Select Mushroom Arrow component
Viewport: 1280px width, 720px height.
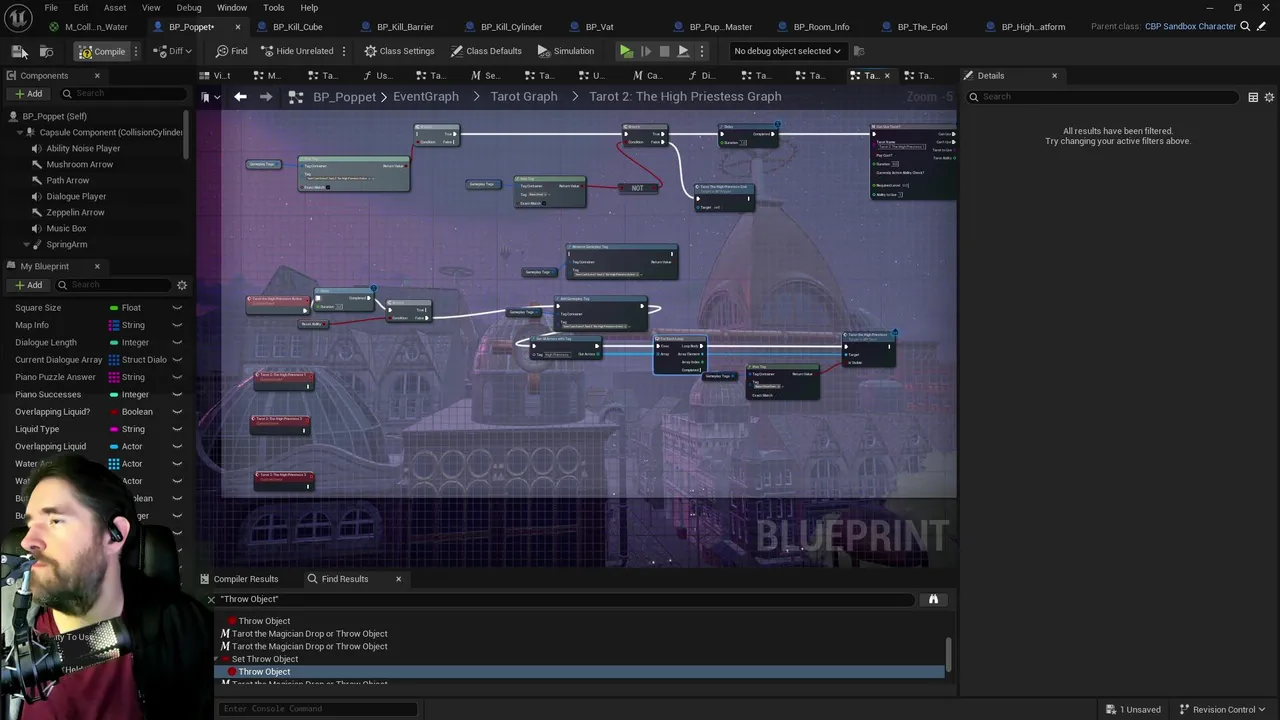(x=79, y=164)
